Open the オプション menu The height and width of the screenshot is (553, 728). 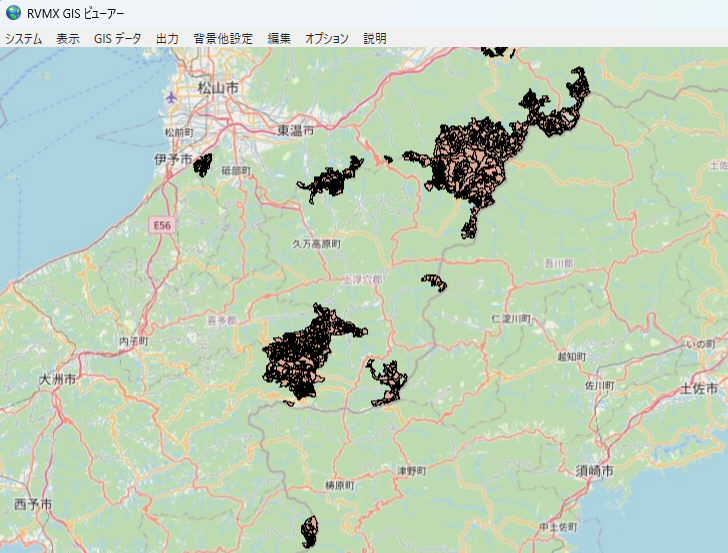click(327, 38)
